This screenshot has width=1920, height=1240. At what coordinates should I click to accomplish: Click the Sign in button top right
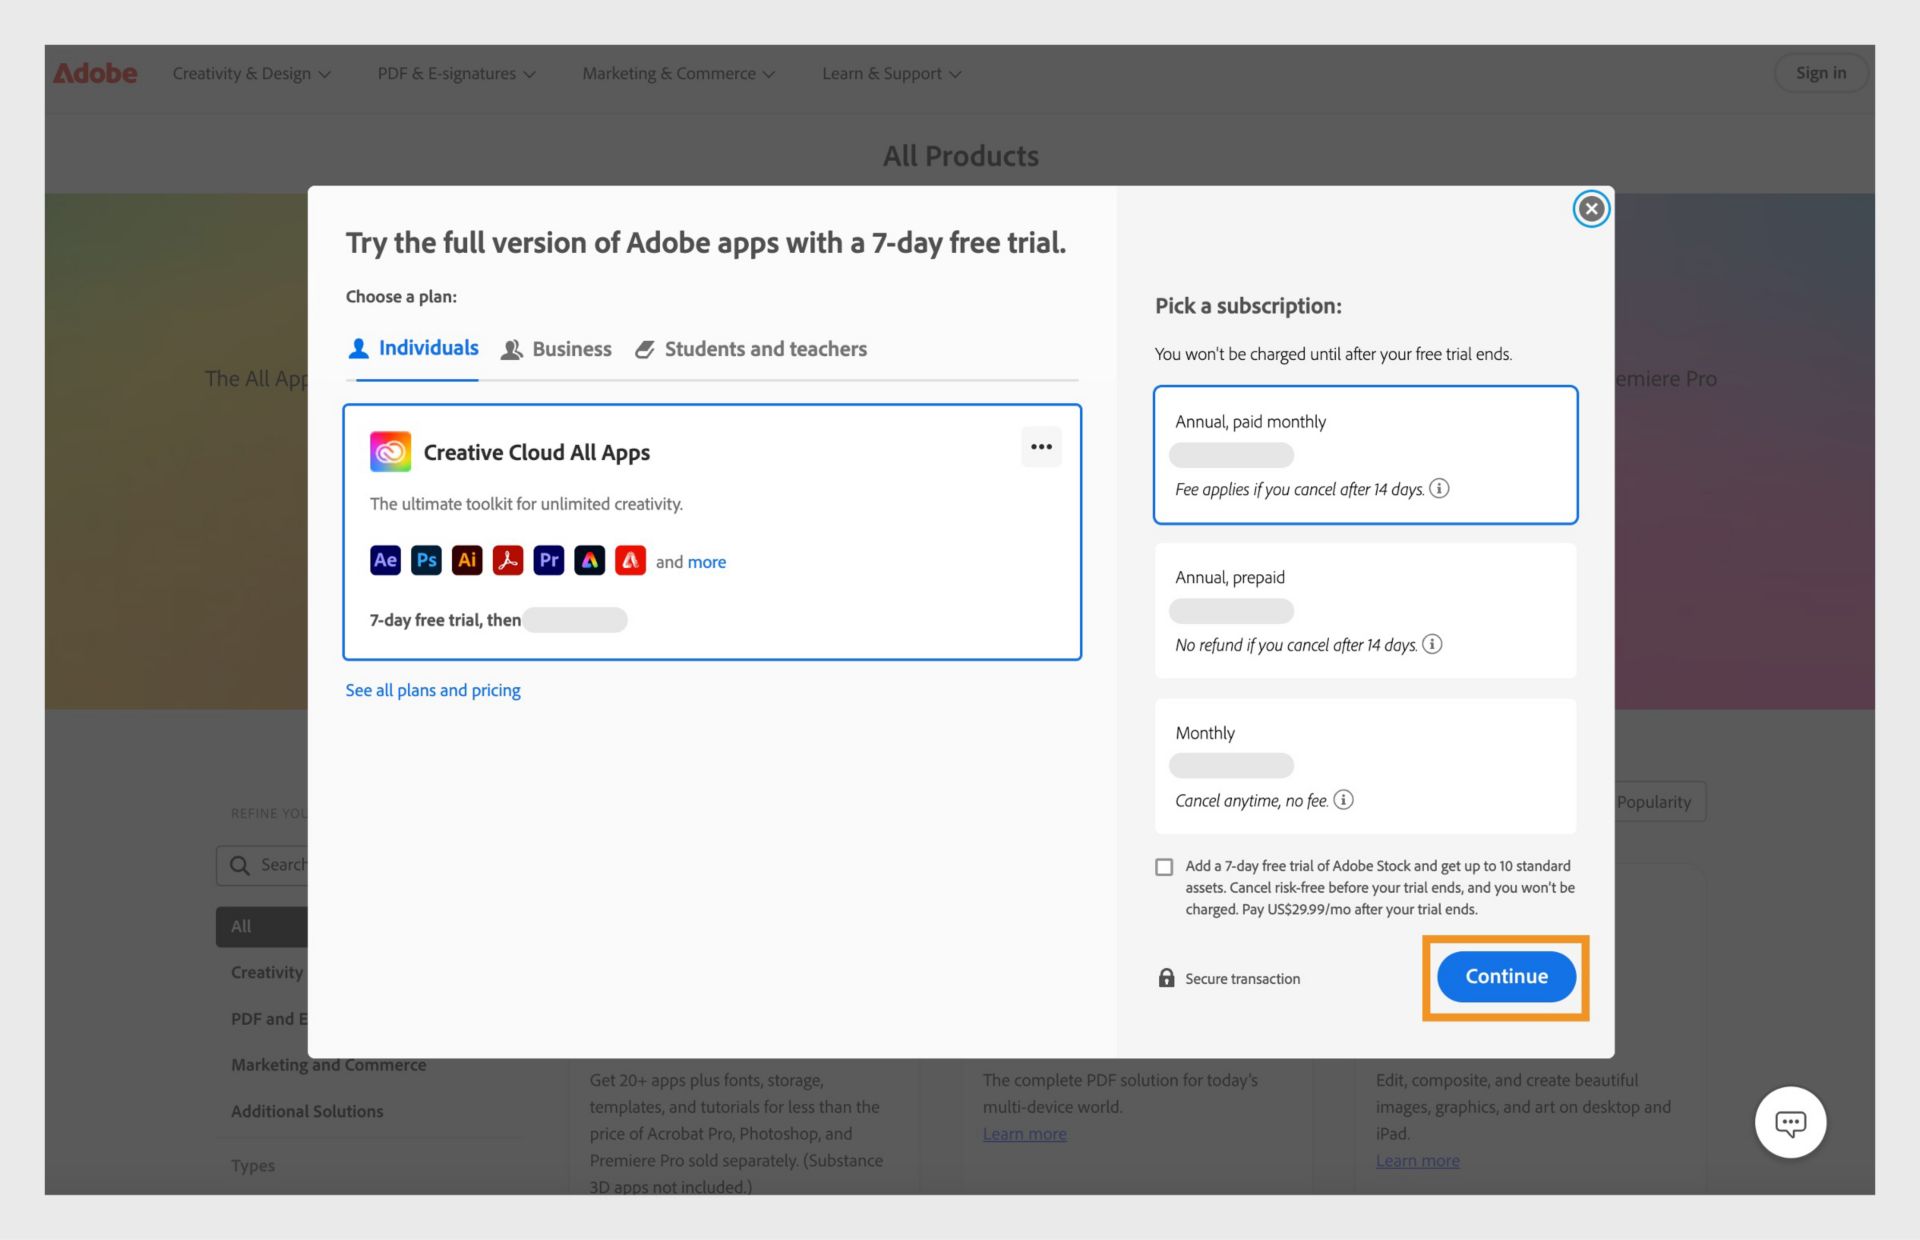(x=1819, y=73)
